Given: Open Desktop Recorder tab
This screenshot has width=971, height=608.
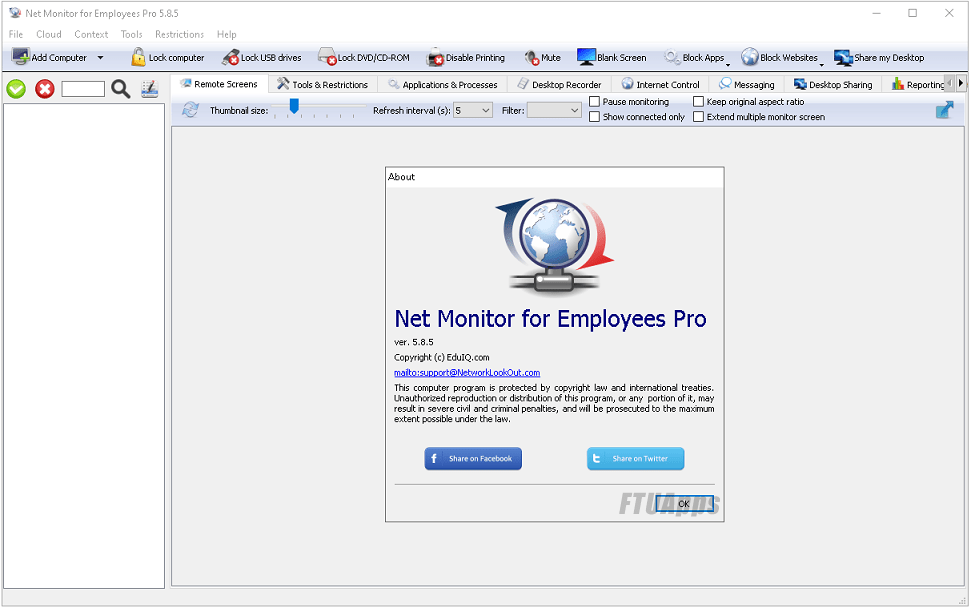Looking at the screenshot, I should pos(559,84).
